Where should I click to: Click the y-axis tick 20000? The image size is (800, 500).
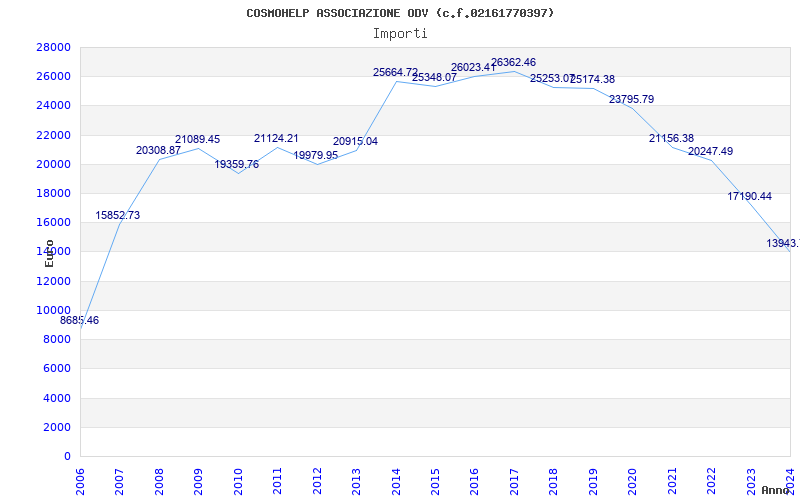(54, 164)
